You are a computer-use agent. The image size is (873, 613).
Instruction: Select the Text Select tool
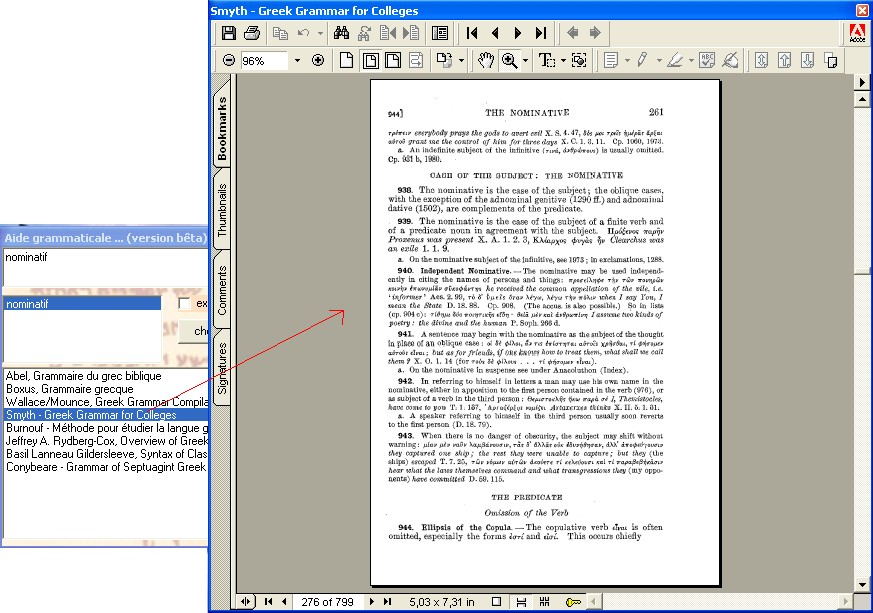tap(547, 60)
